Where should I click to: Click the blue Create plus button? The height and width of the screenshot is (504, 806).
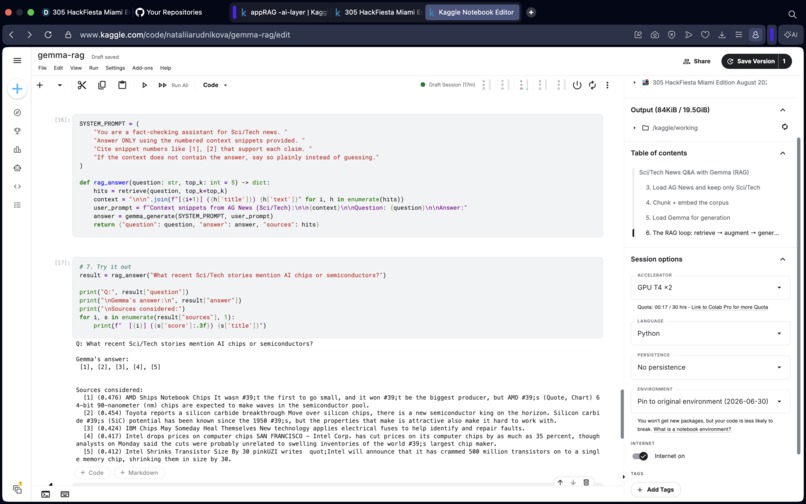point(17,89)
